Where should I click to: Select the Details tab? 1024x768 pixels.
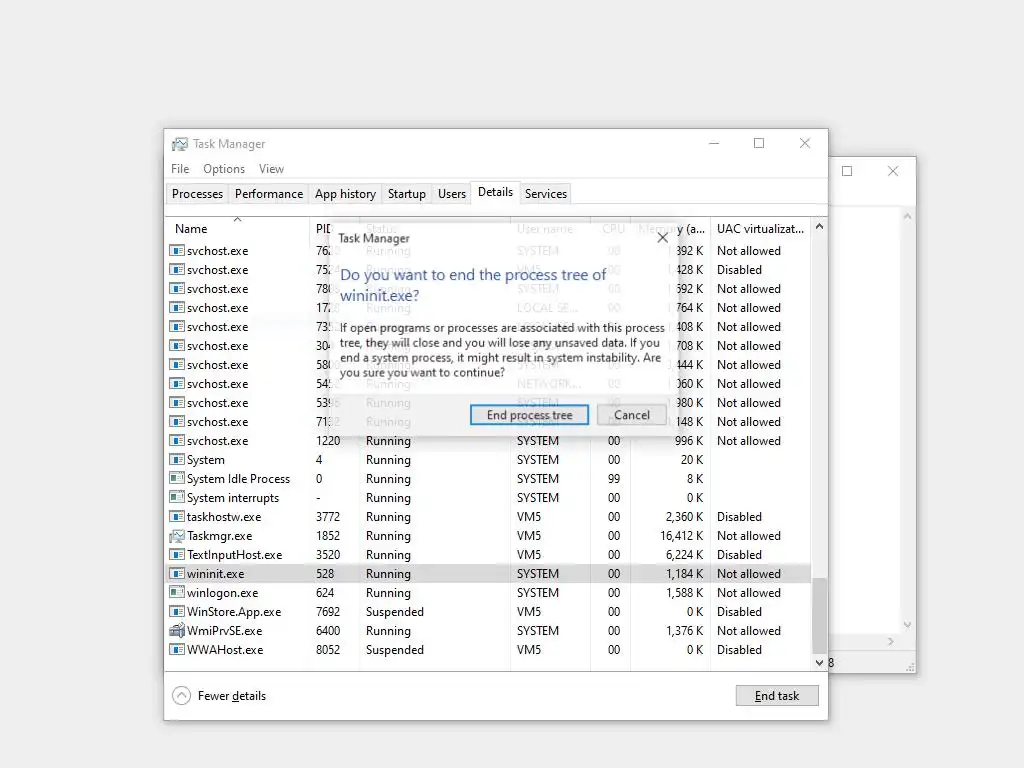495,192
